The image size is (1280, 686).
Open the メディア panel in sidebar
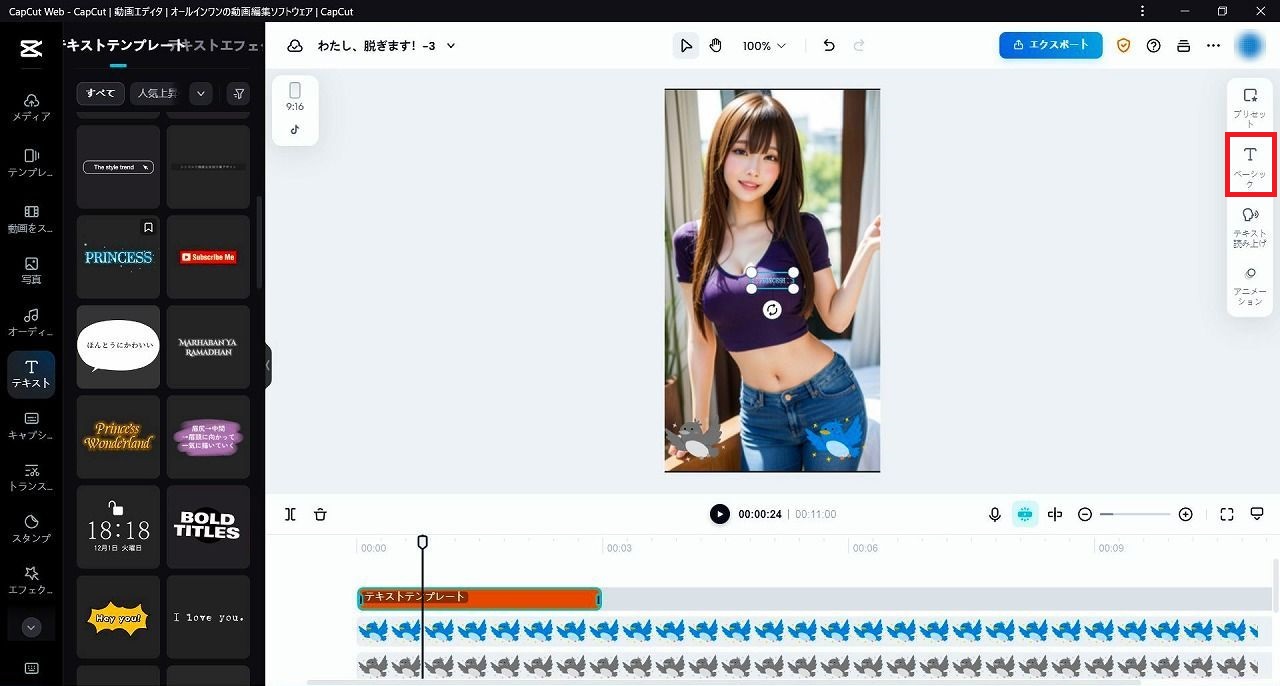pyautogui.click(x=31, y=107)
